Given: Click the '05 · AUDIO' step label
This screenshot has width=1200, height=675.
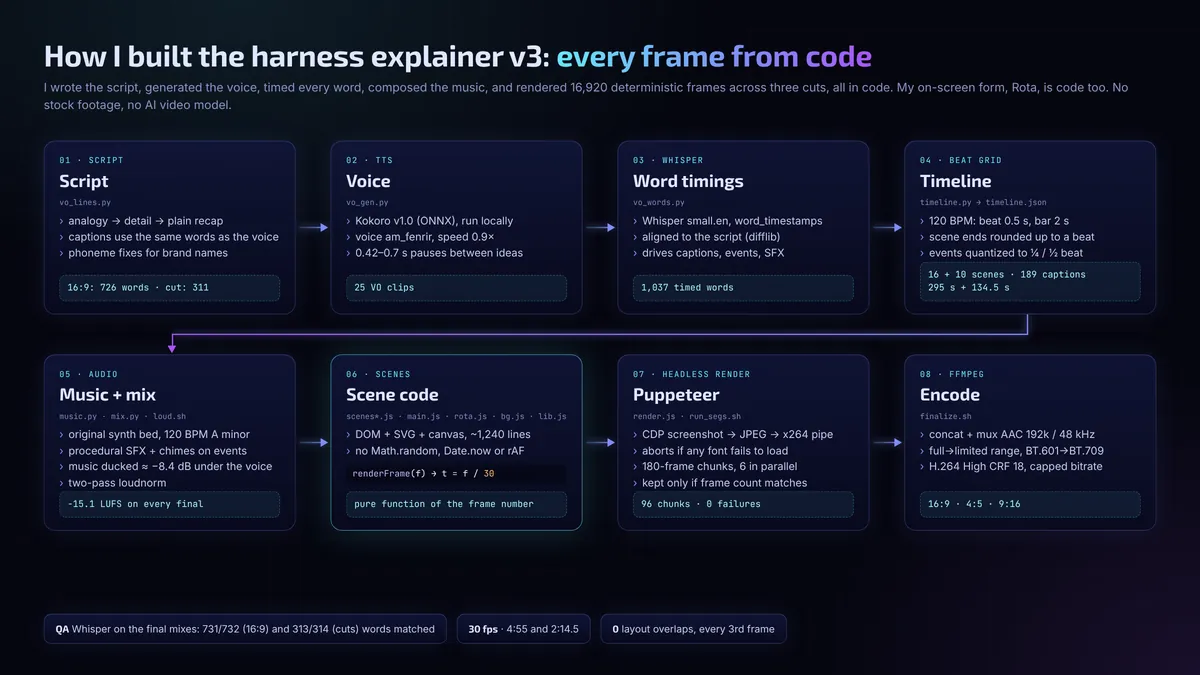Looking at the screenshot, I should (88, 374).
